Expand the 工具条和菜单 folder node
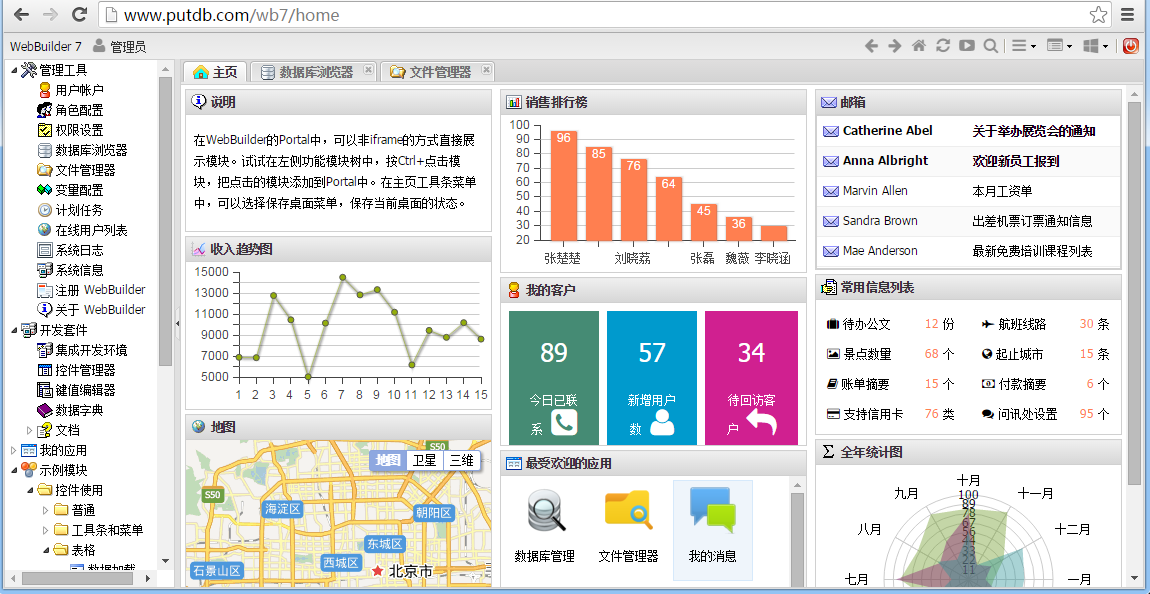1150x594 pixels. point(45,530)
